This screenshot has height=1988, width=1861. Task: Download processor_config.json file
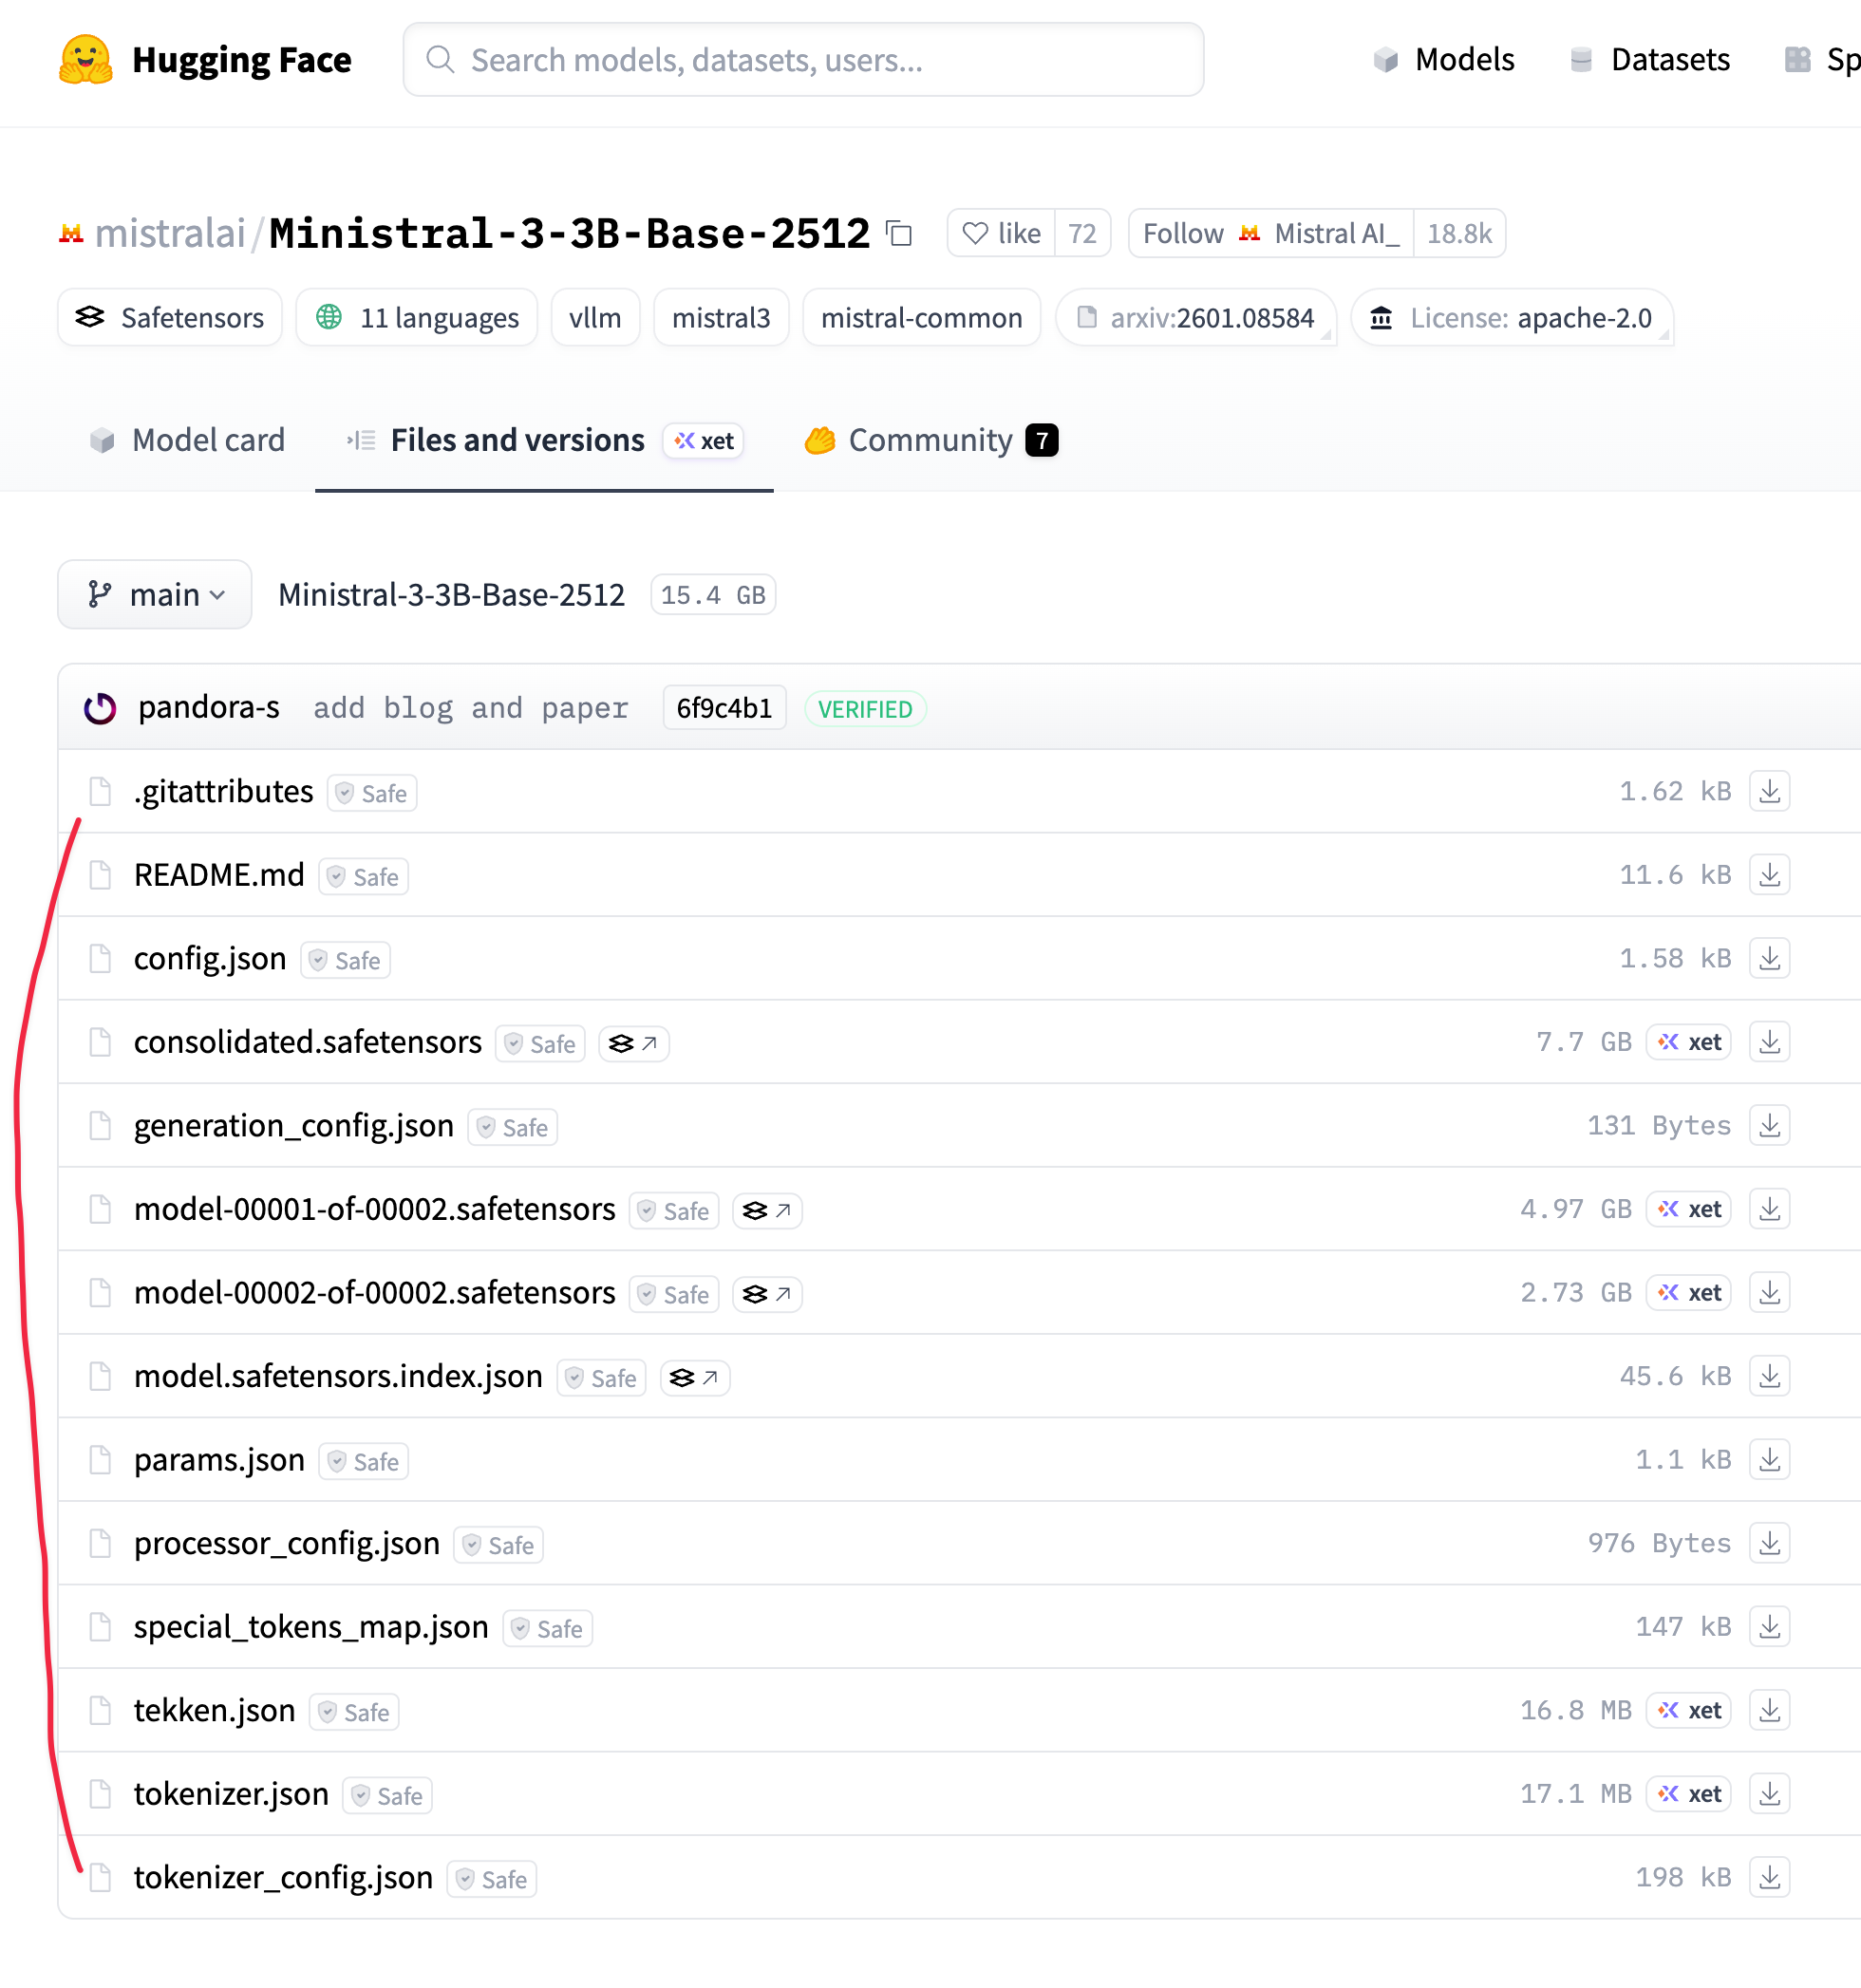1769,1543
